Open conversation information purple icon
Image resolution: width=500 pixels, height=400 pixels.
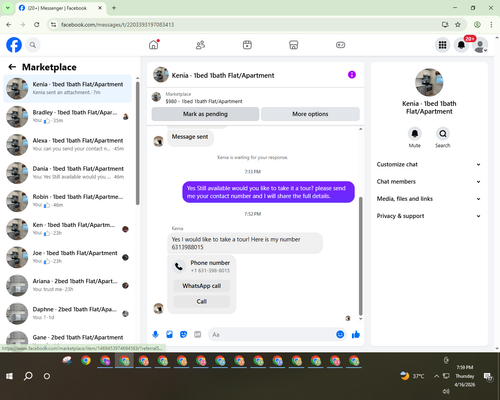352,75
